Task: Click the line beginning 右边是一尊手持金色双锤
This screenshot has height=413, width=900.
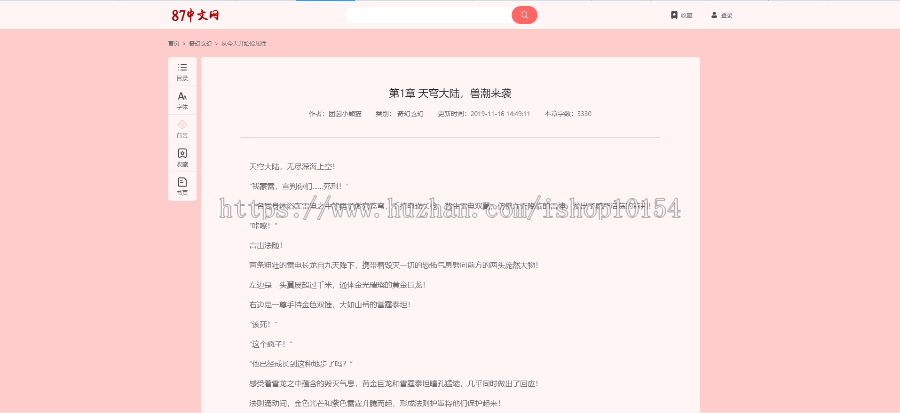Action: point(329,305)
